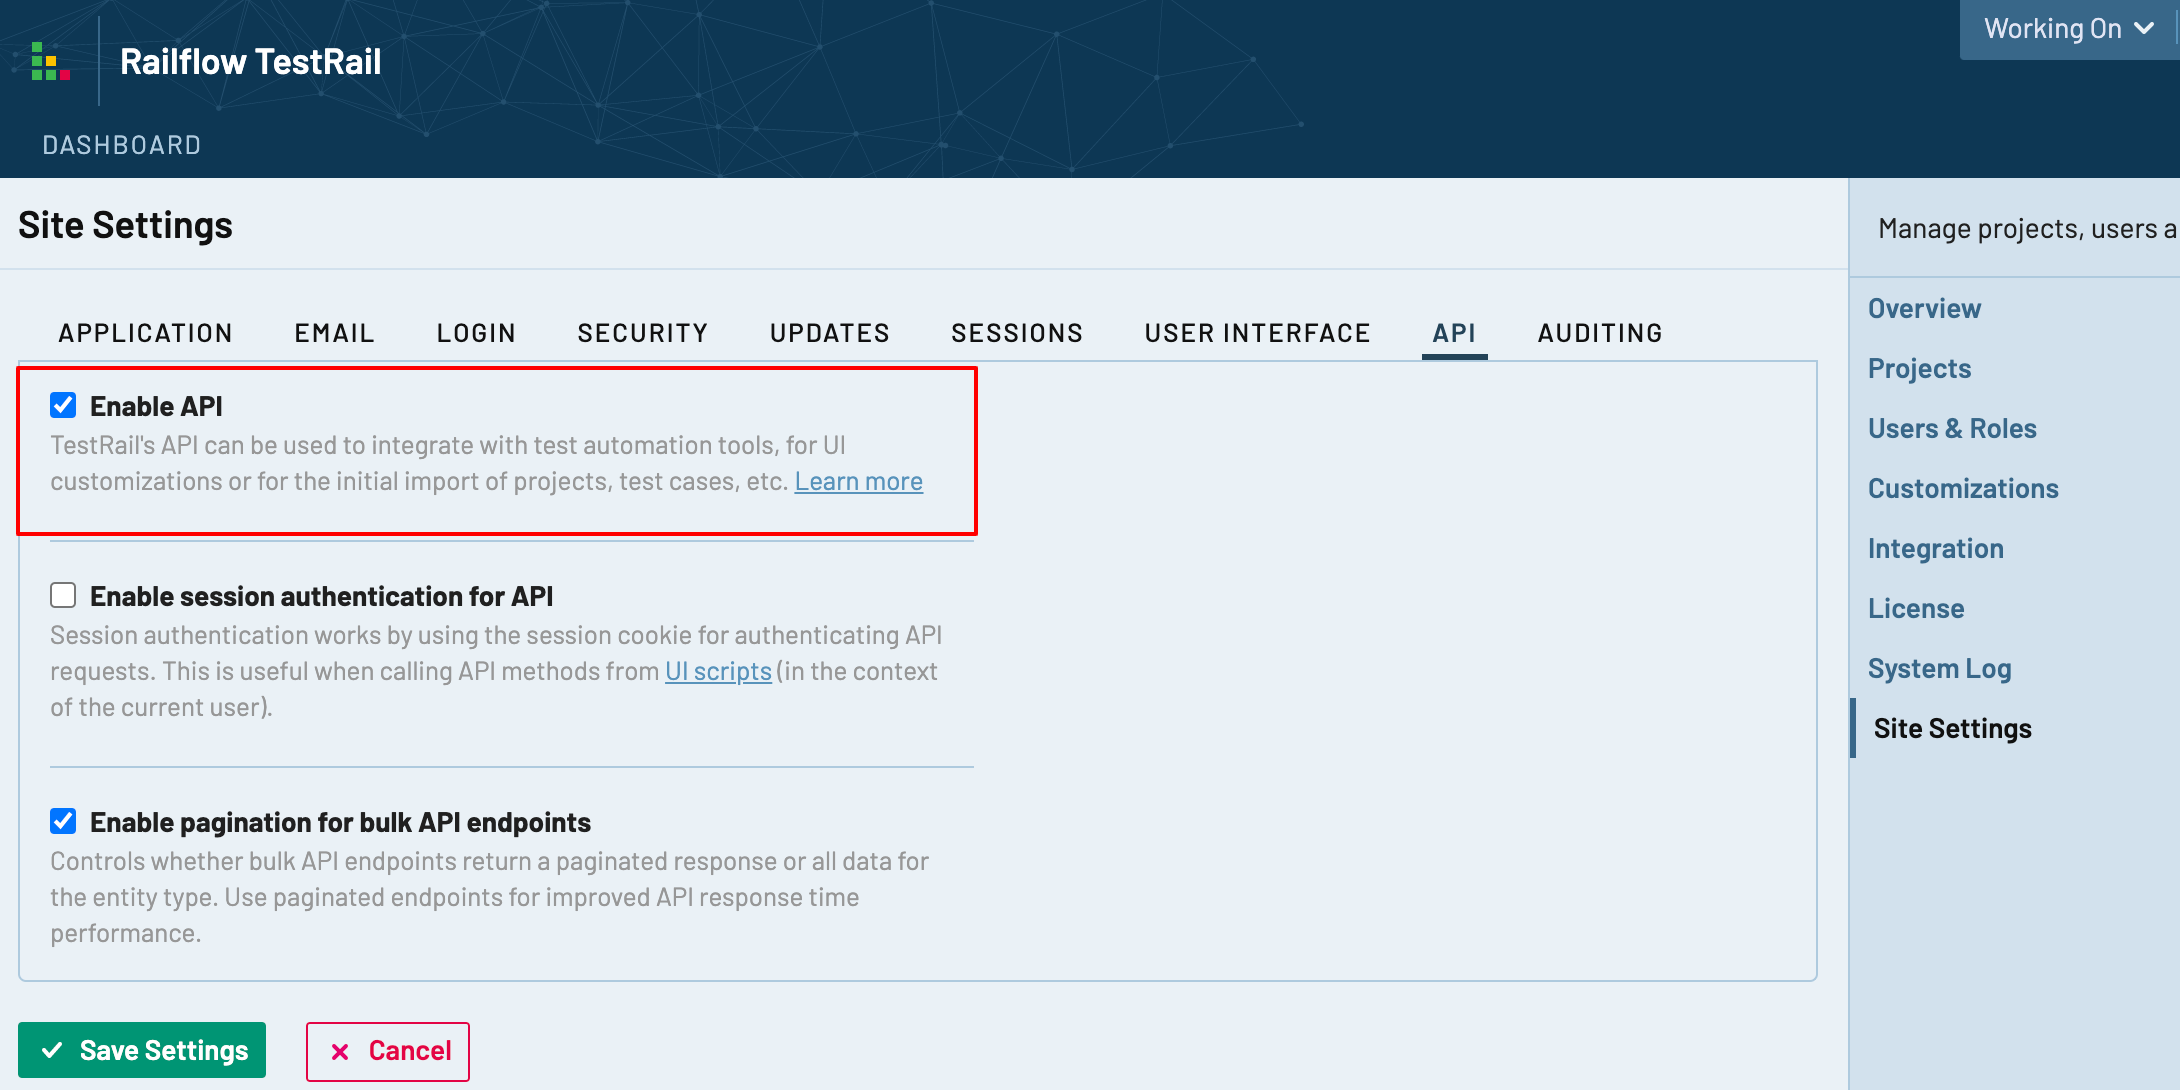
Task: Open the Security settings tab
Action: pyautogui.click(x=643, y=333)
